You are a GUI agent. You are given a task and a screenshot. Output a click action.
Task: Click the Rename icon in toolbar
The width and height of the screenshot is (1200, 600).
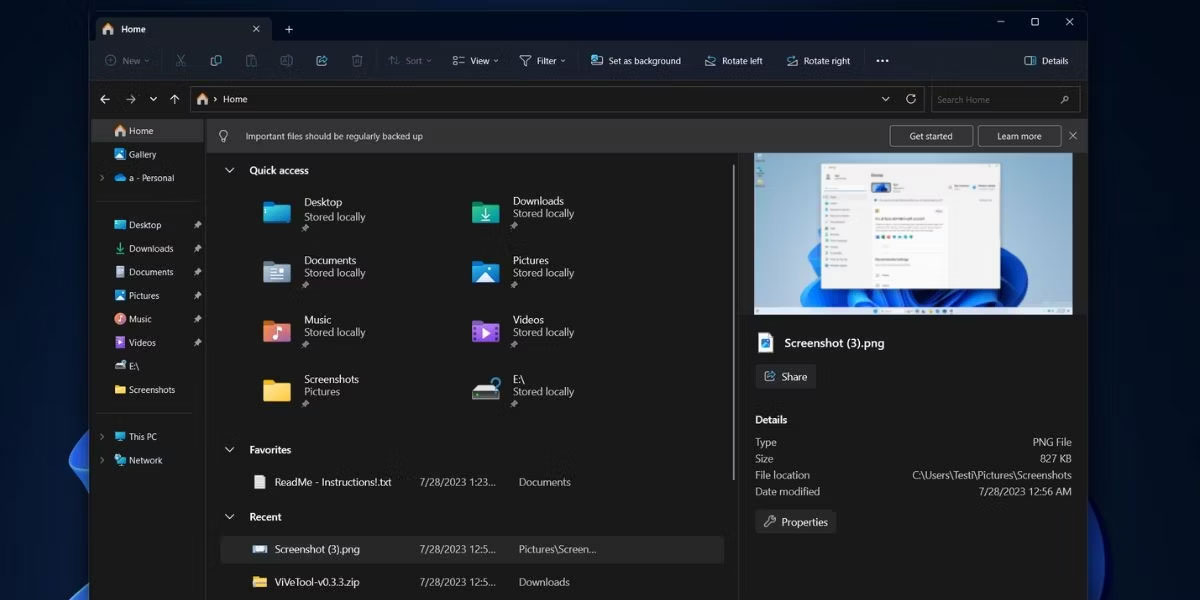coord(286,61)
